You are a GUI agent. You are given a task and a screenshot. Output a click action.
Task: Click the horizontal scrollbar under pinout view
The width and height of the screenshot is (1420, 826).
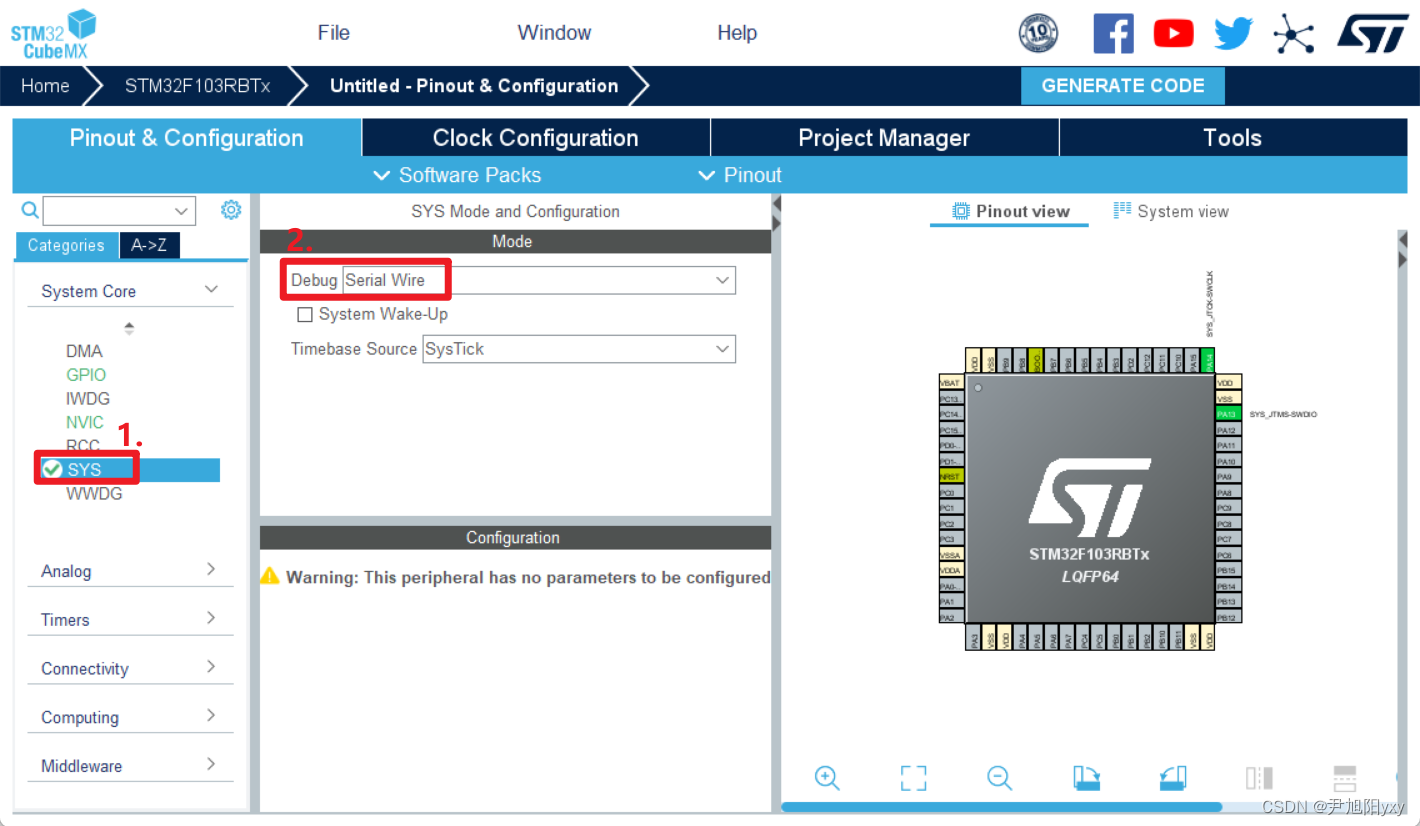coord(1001,807)
